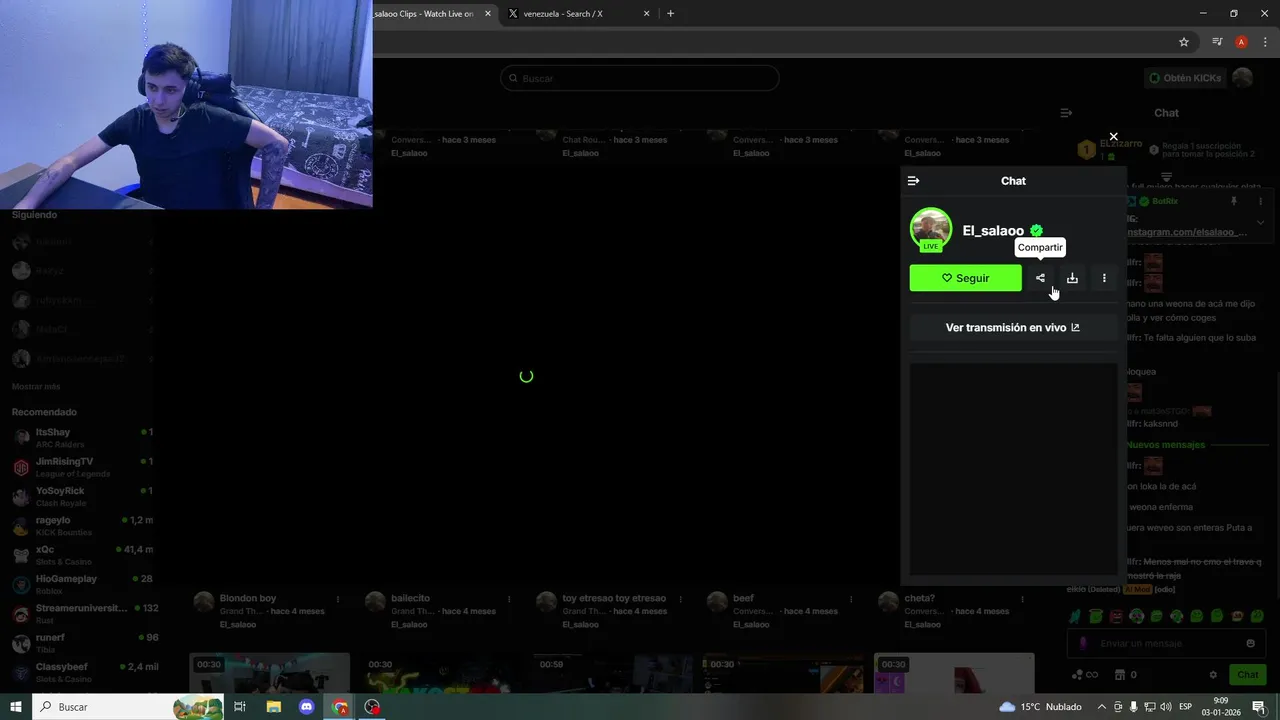Open options for toy etresao clip
This screenshot has height=720, width=1280.
point(680,599)
